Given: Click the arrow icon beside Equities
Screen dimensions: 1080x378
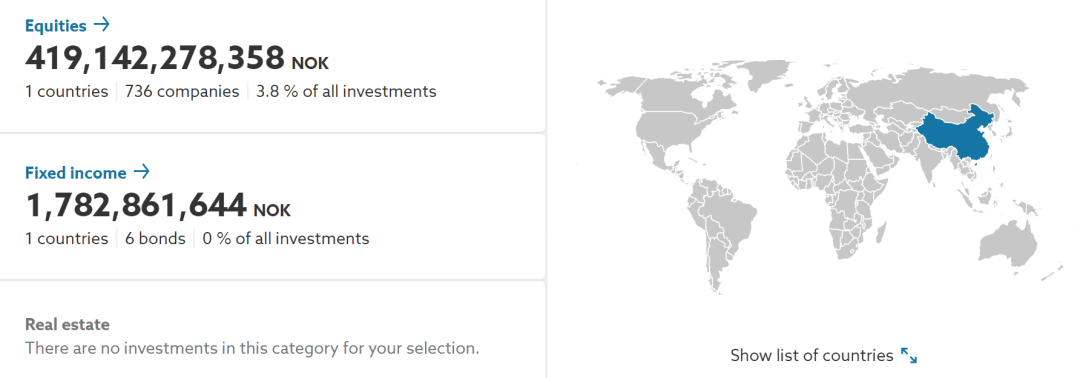Looking at the screenshot, I should point(101,25).
